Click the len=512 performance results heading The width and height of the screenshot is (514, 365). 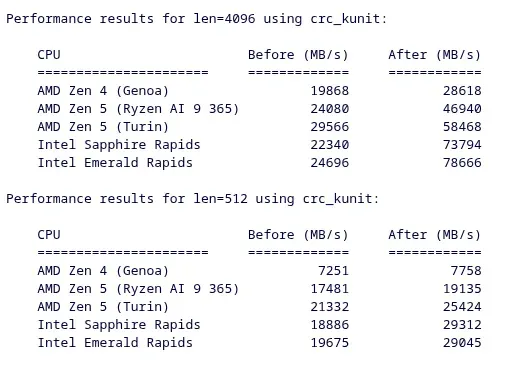192,199
